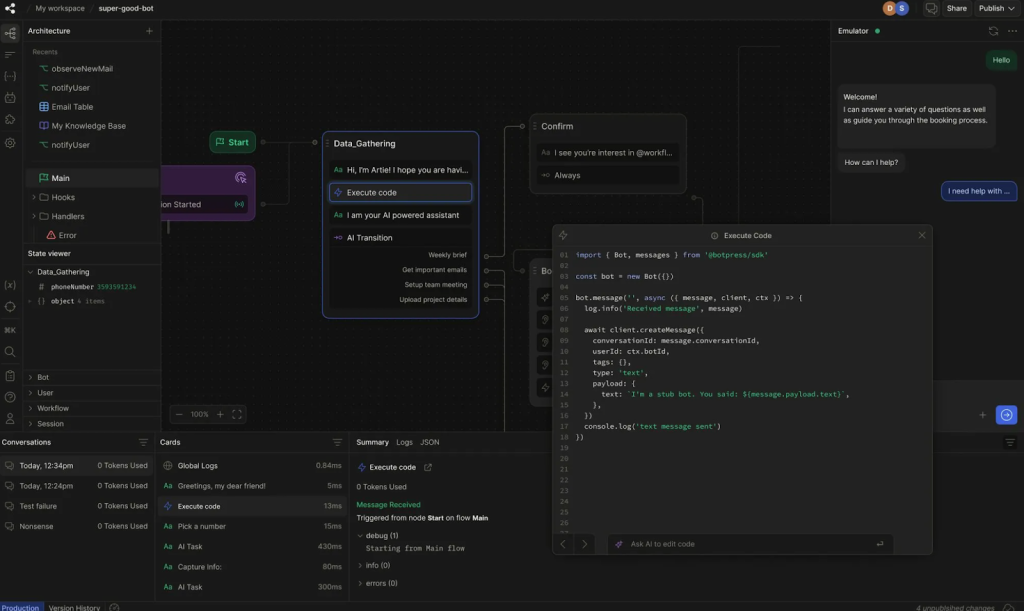Click the 'I need help with...' suggestion chip
Image resolution: width=1024 pixels, height=611 pixels.
click(978, 190)
